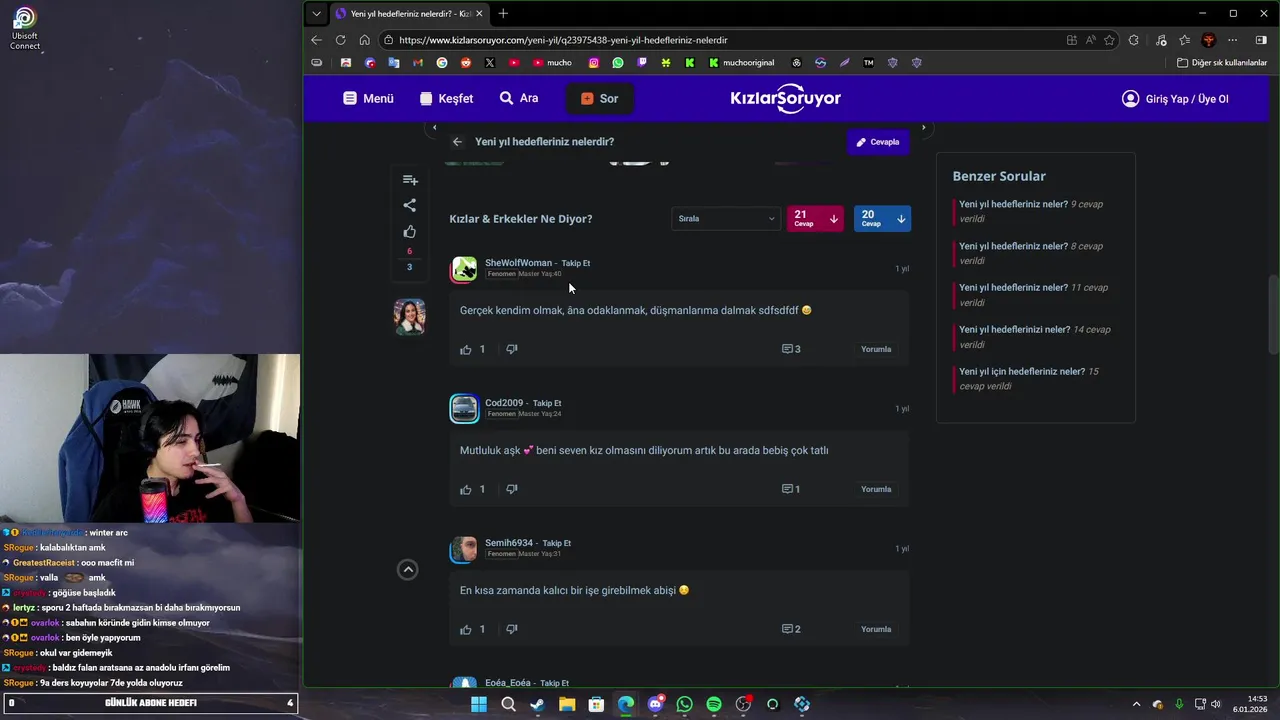Click the like thumb in the question sidebar

pyautogui.click(x=410, y=232)
